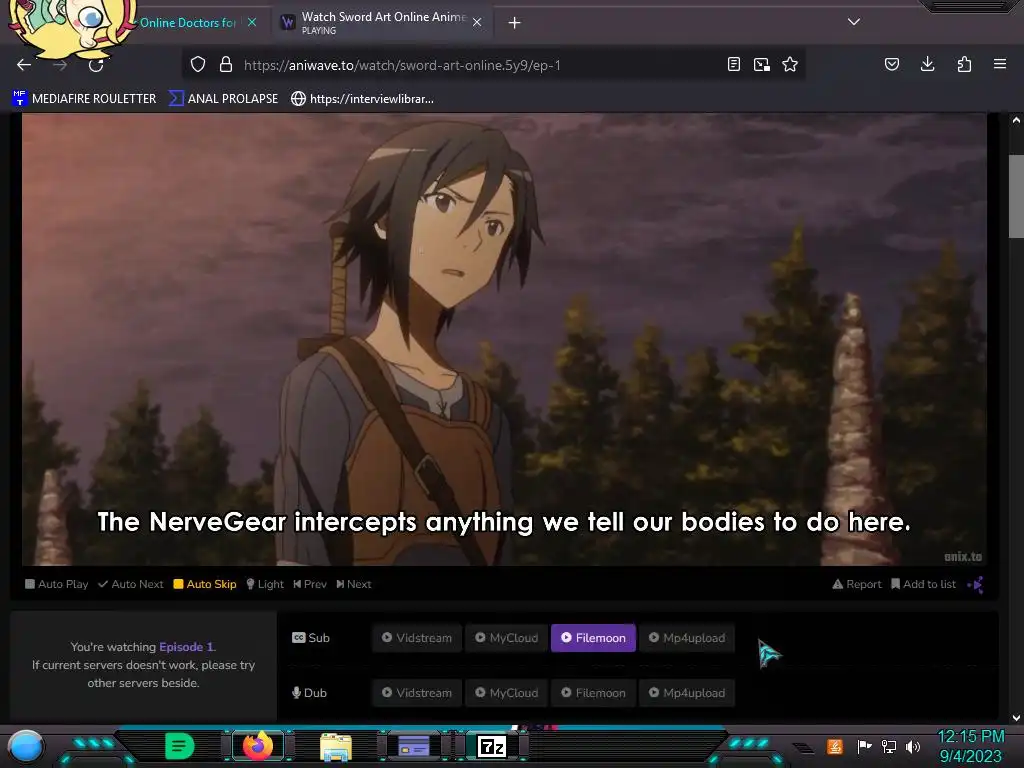
Task: Click the page scrollbar thumb
Action: 1016,197
